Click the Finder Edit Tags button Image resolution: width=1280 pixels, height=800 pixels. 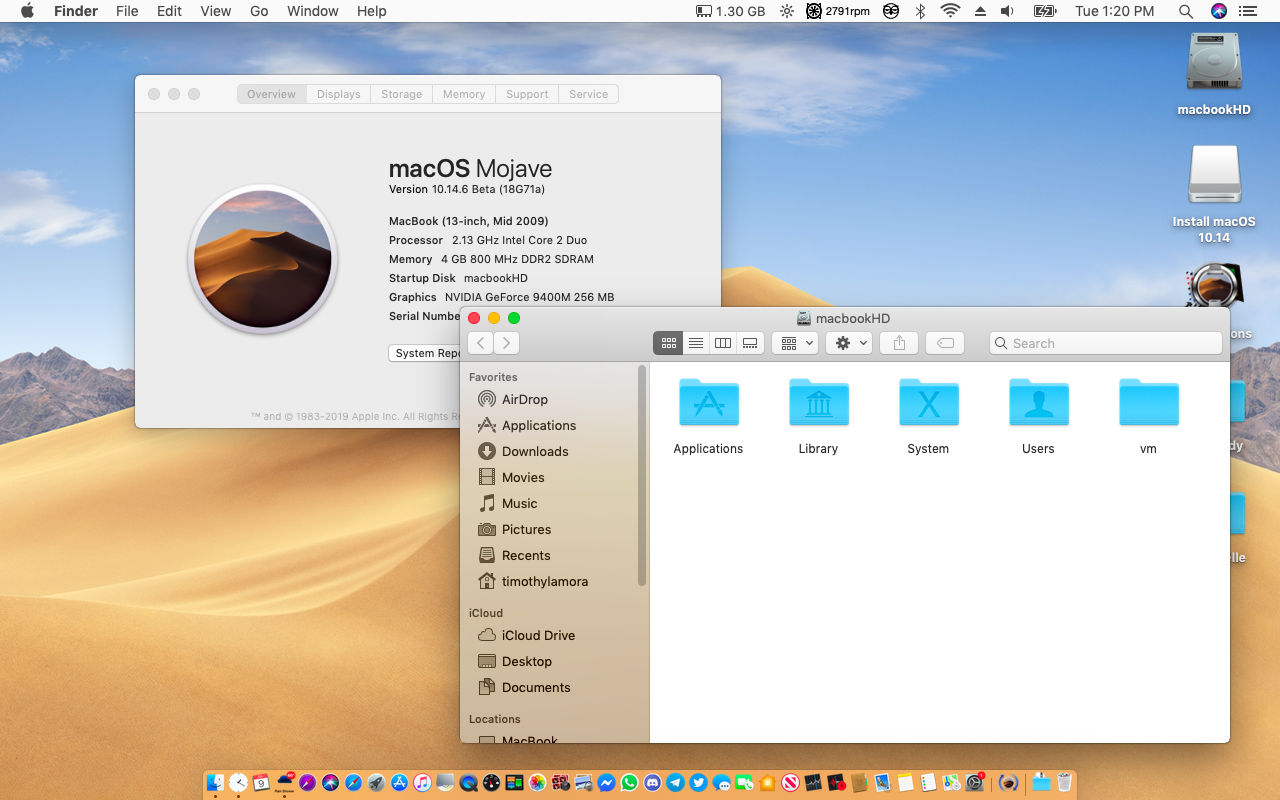(x=945, y=343)
